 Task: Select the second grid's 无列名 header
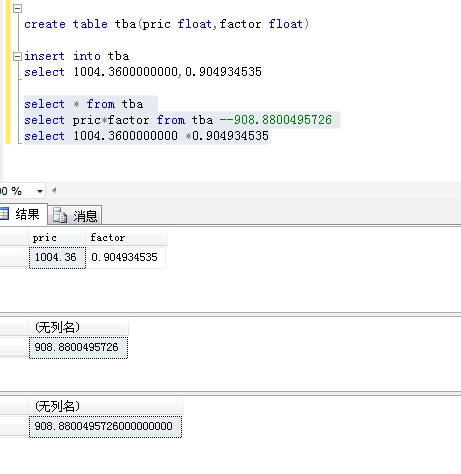tap(79, 327)
